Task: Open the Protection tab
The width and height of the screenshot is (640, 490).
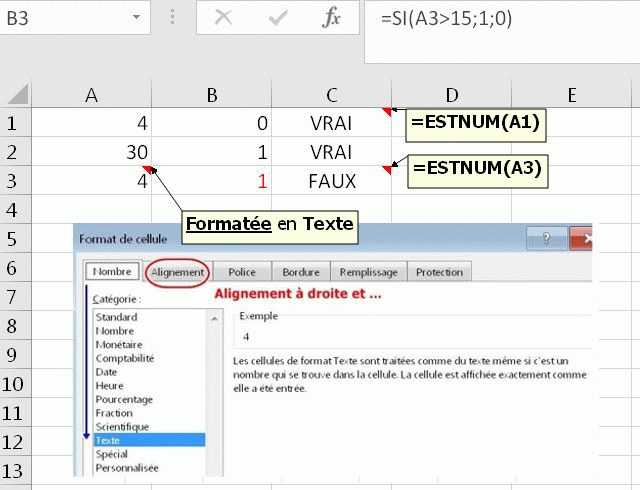Action: 439,272
